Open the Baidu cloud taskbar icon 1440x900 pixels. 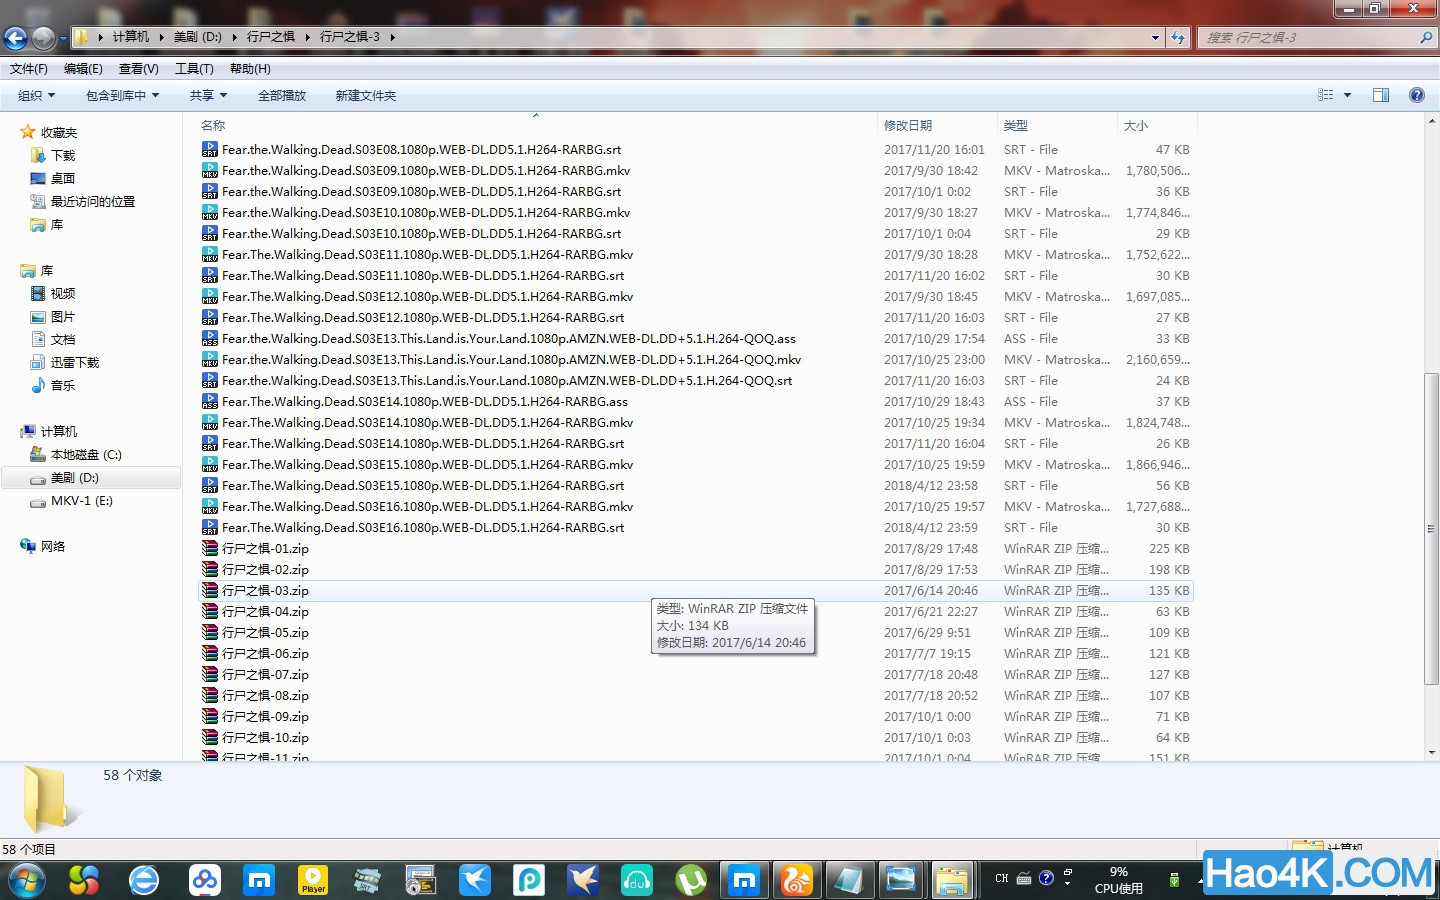point(205,881)
